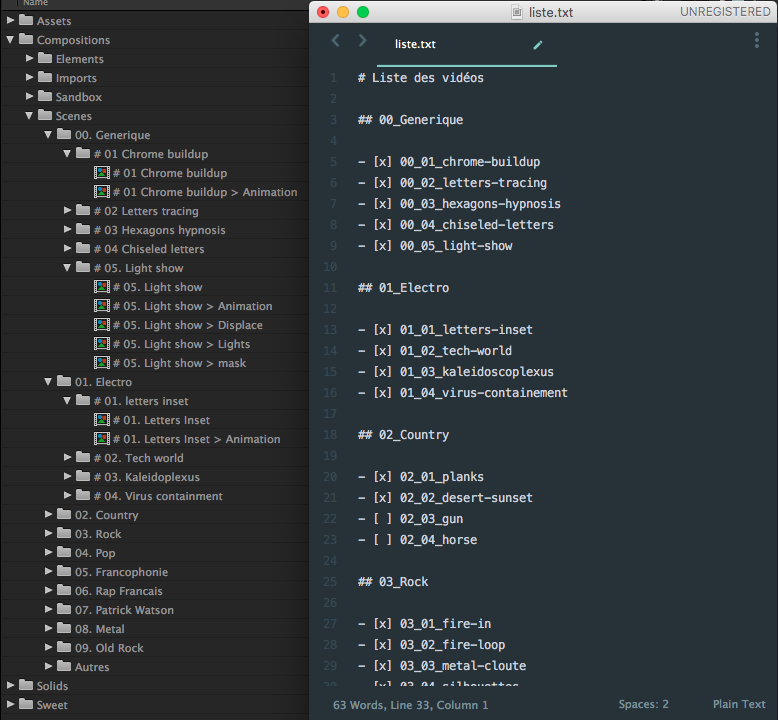Click the 02_02_desert-sunset line text
This screenshot has height=720, width=778.
(466, 498)
